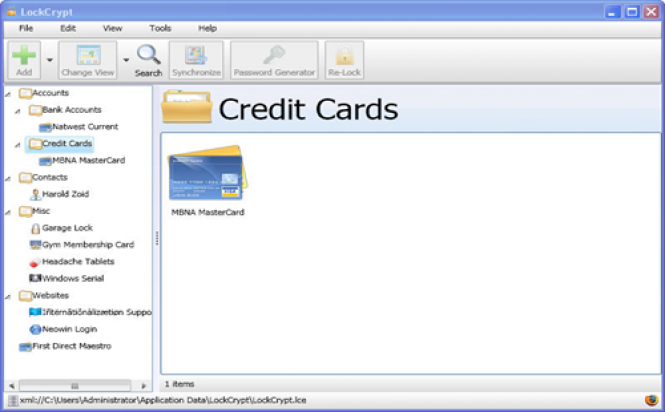
Task: Open the Add button dropdown arrow
Action: click(x=49, y=60)
